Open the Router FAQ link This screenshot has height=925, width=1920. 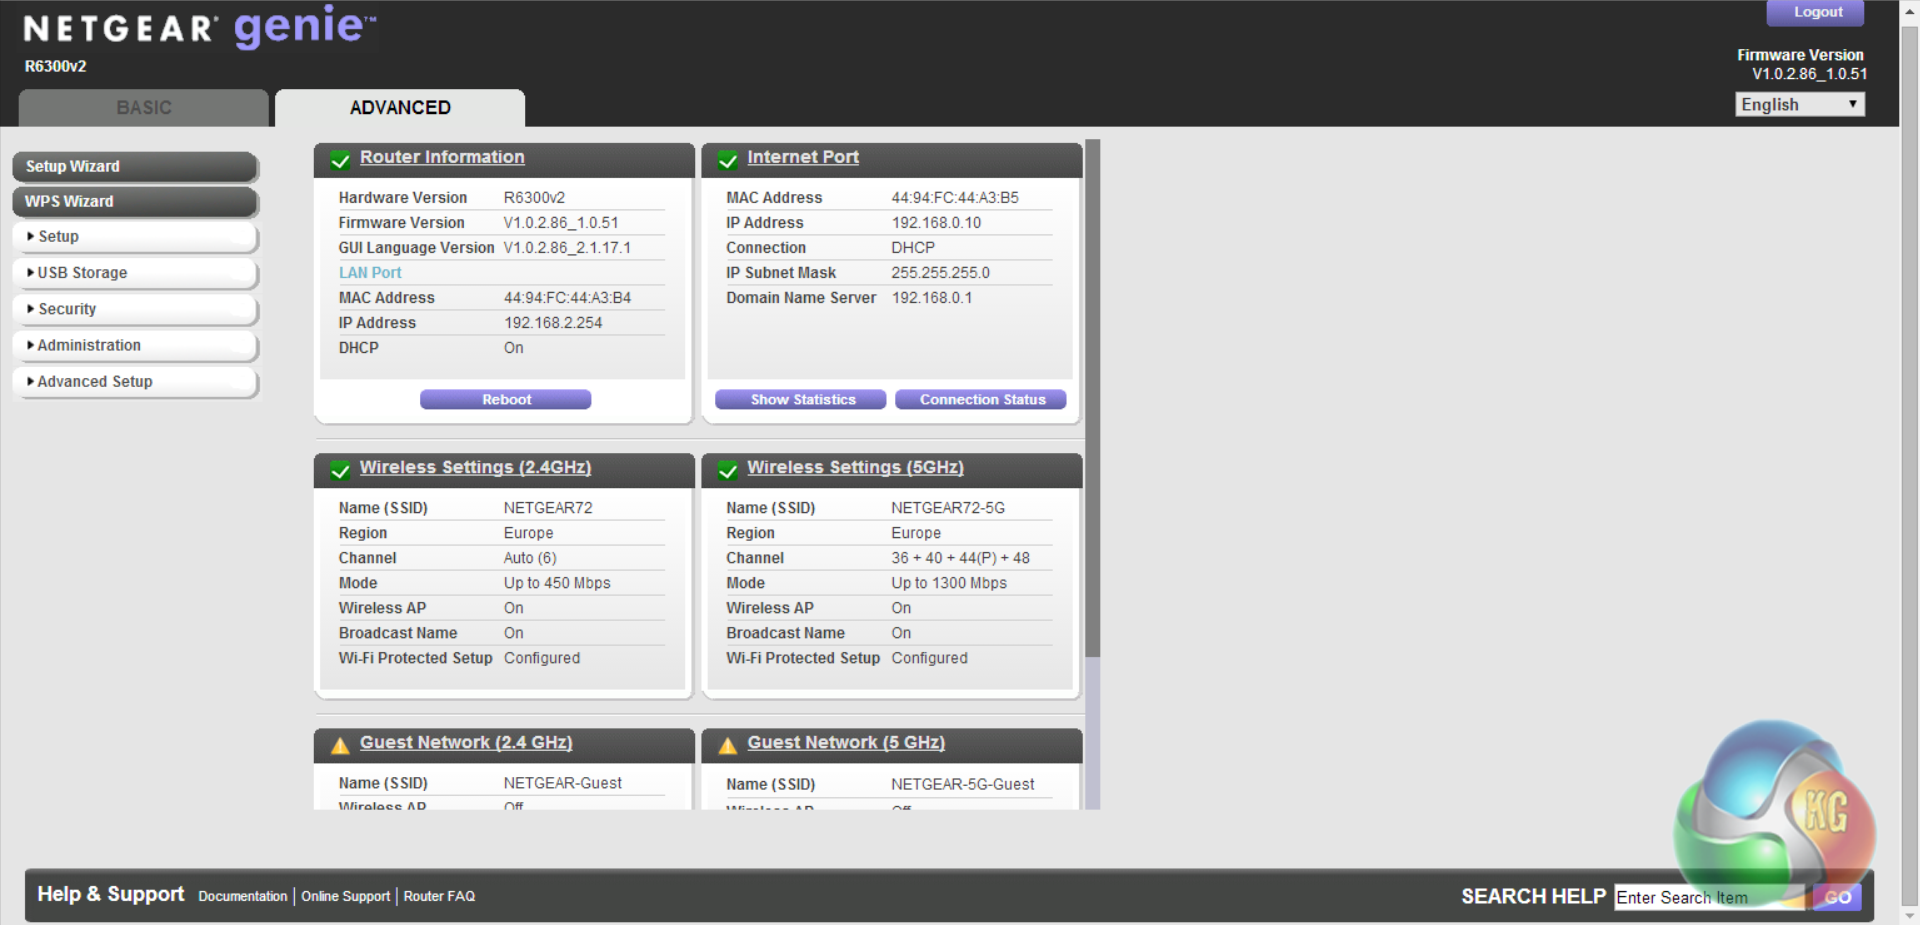[x=439, y=896]
